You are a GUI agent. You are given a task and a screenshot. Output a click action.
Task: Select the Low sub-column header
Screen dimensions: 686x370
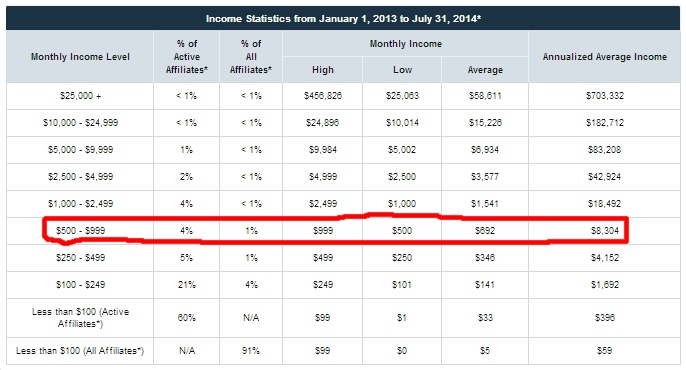[x=402, y=70]
